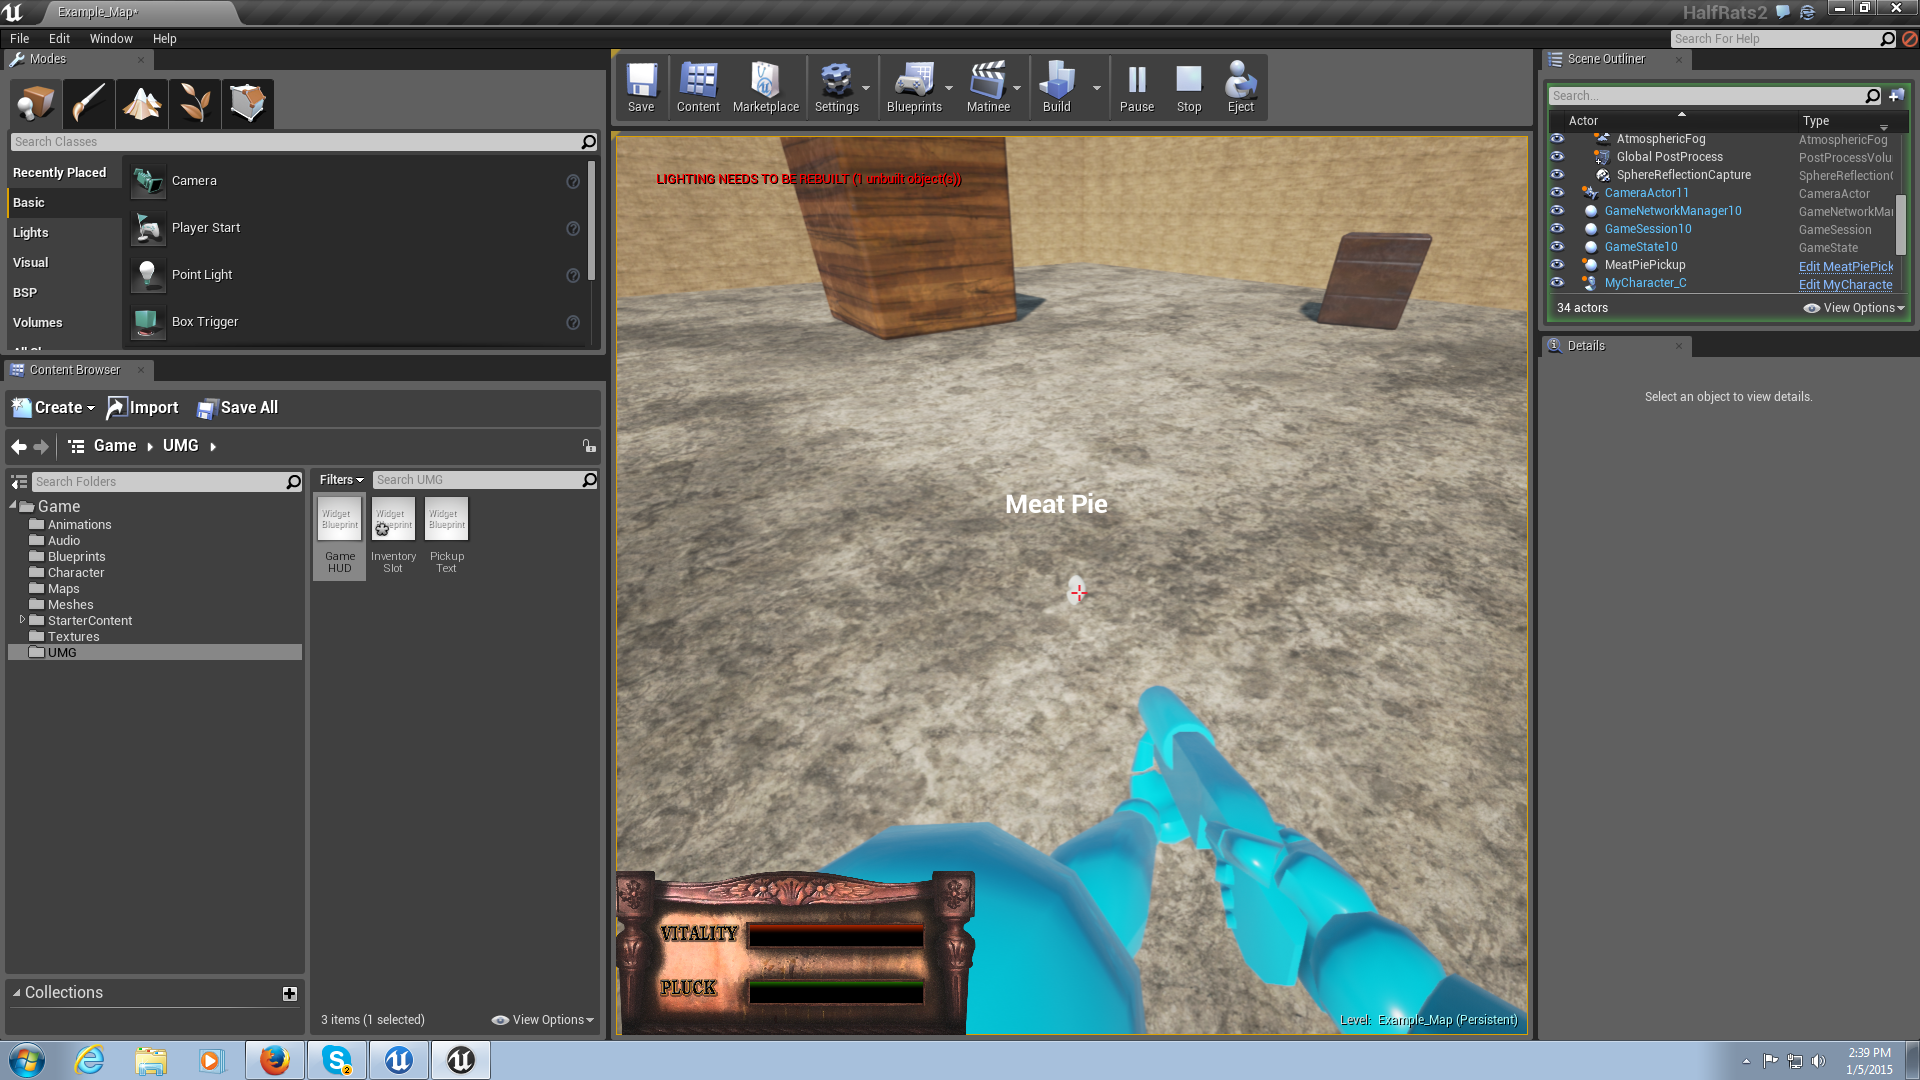Select the Volumes category tab
The width and height of the screenshot is (1920, 1080).
point(64,322)
